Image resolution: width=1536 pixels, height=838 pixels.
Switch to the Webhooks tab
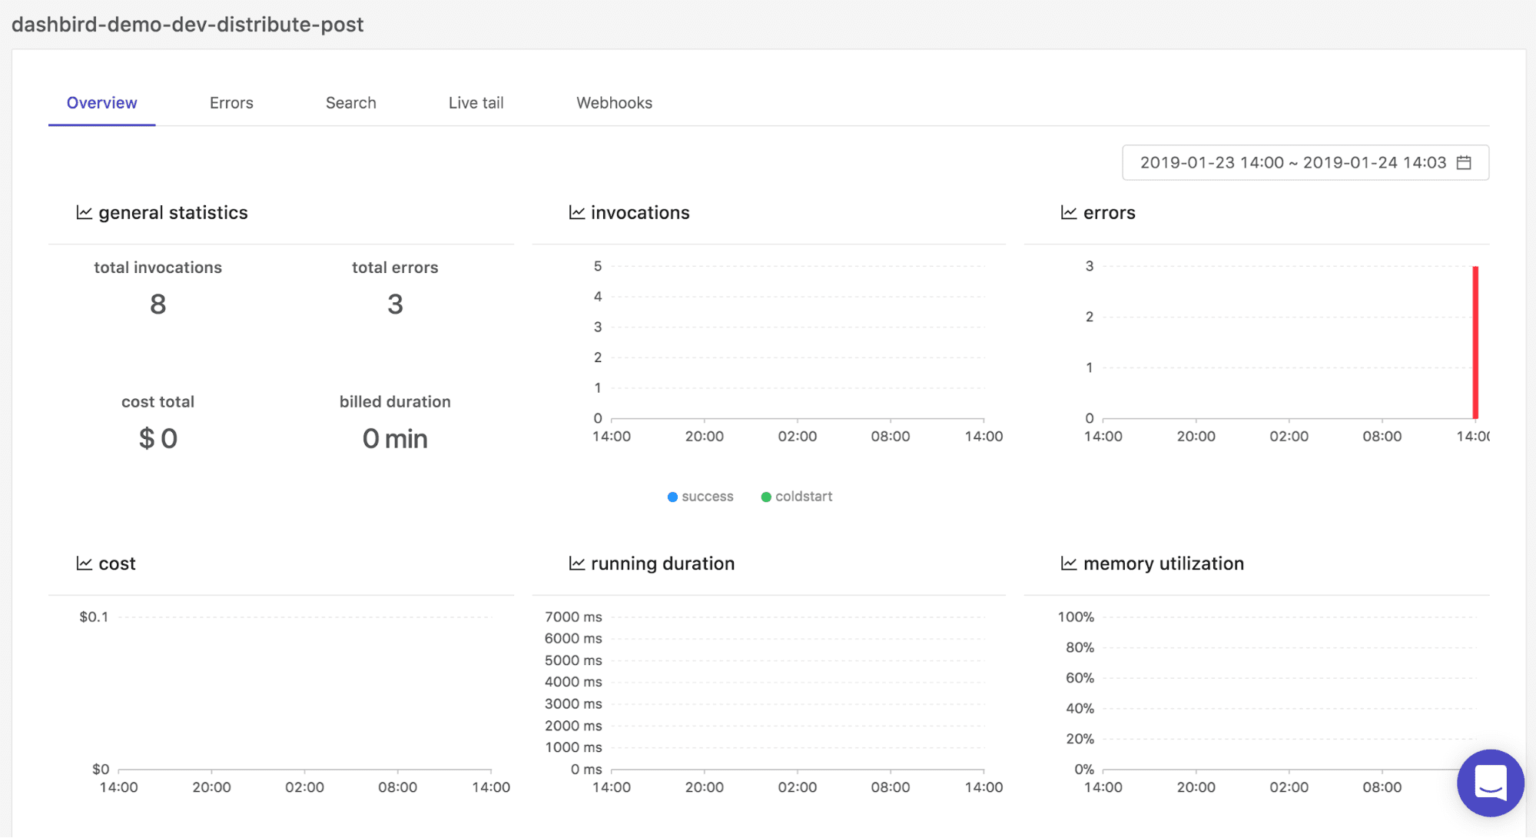click(614, 102)
